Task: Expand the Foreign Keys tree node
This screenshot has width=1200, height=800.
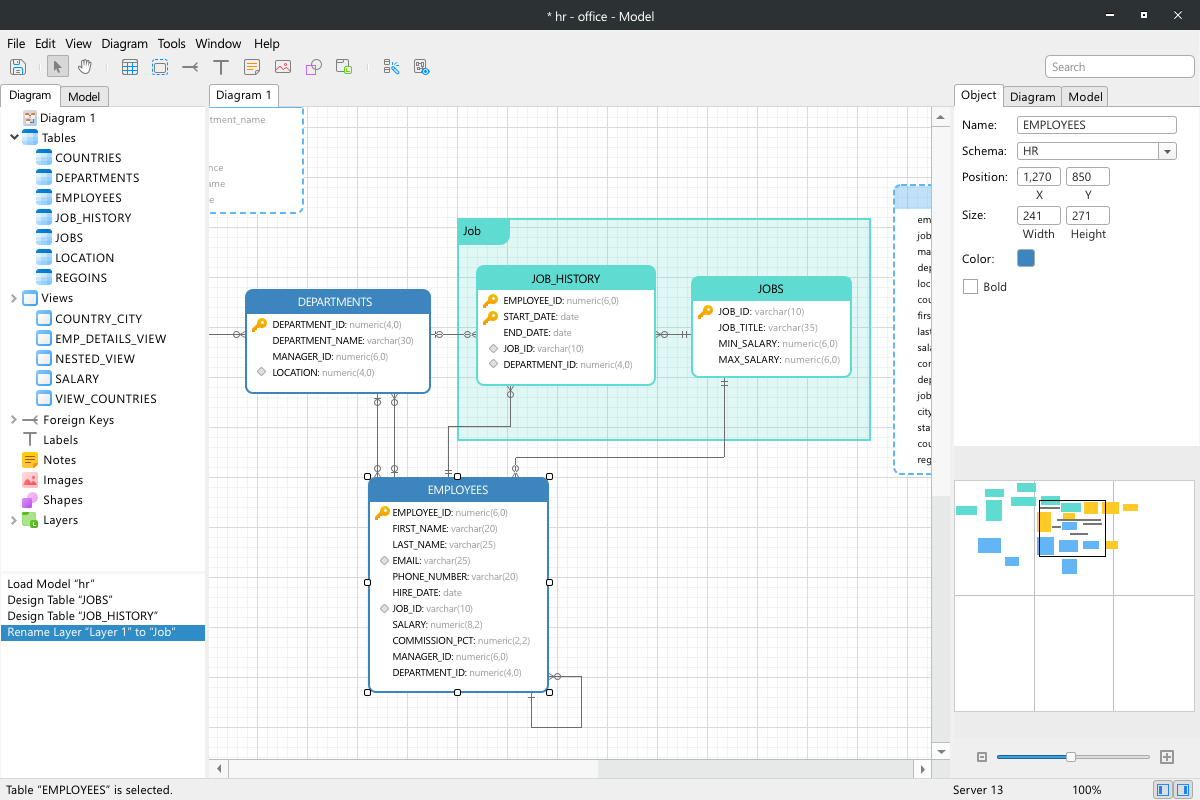Action: [x=13, y=420]
